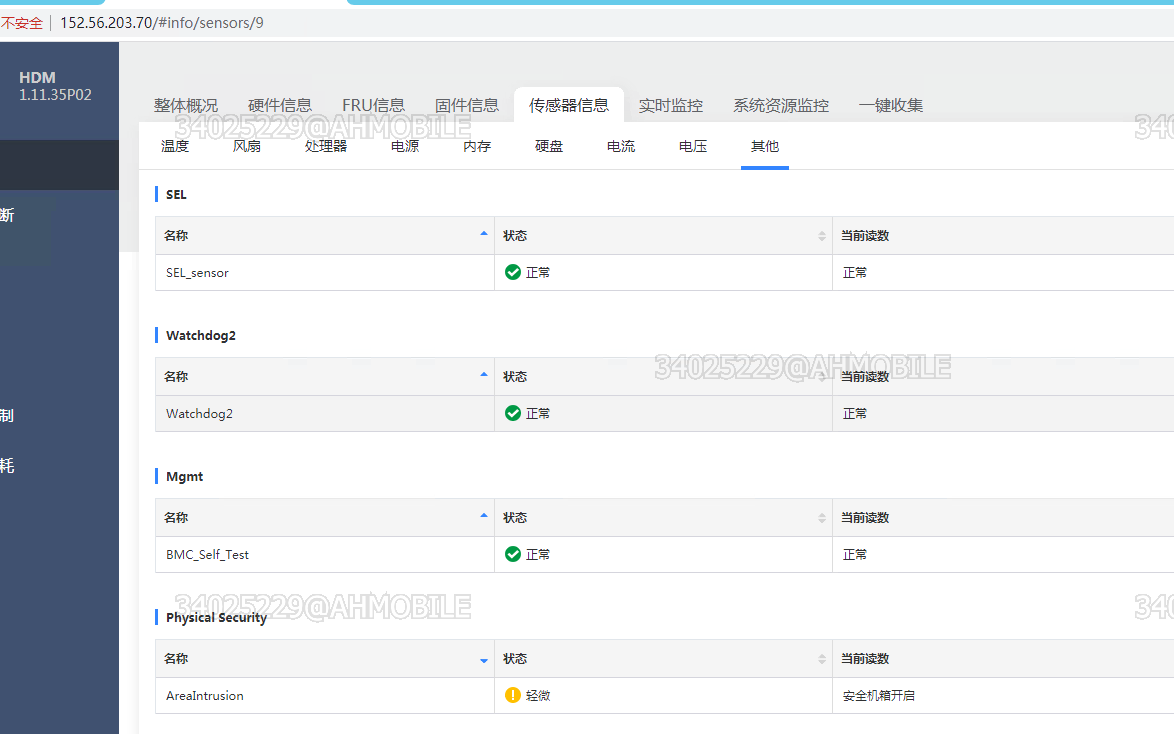Click the SEL section heading
This screenshot has width=1174, height=734.
[x=176, y=195]
